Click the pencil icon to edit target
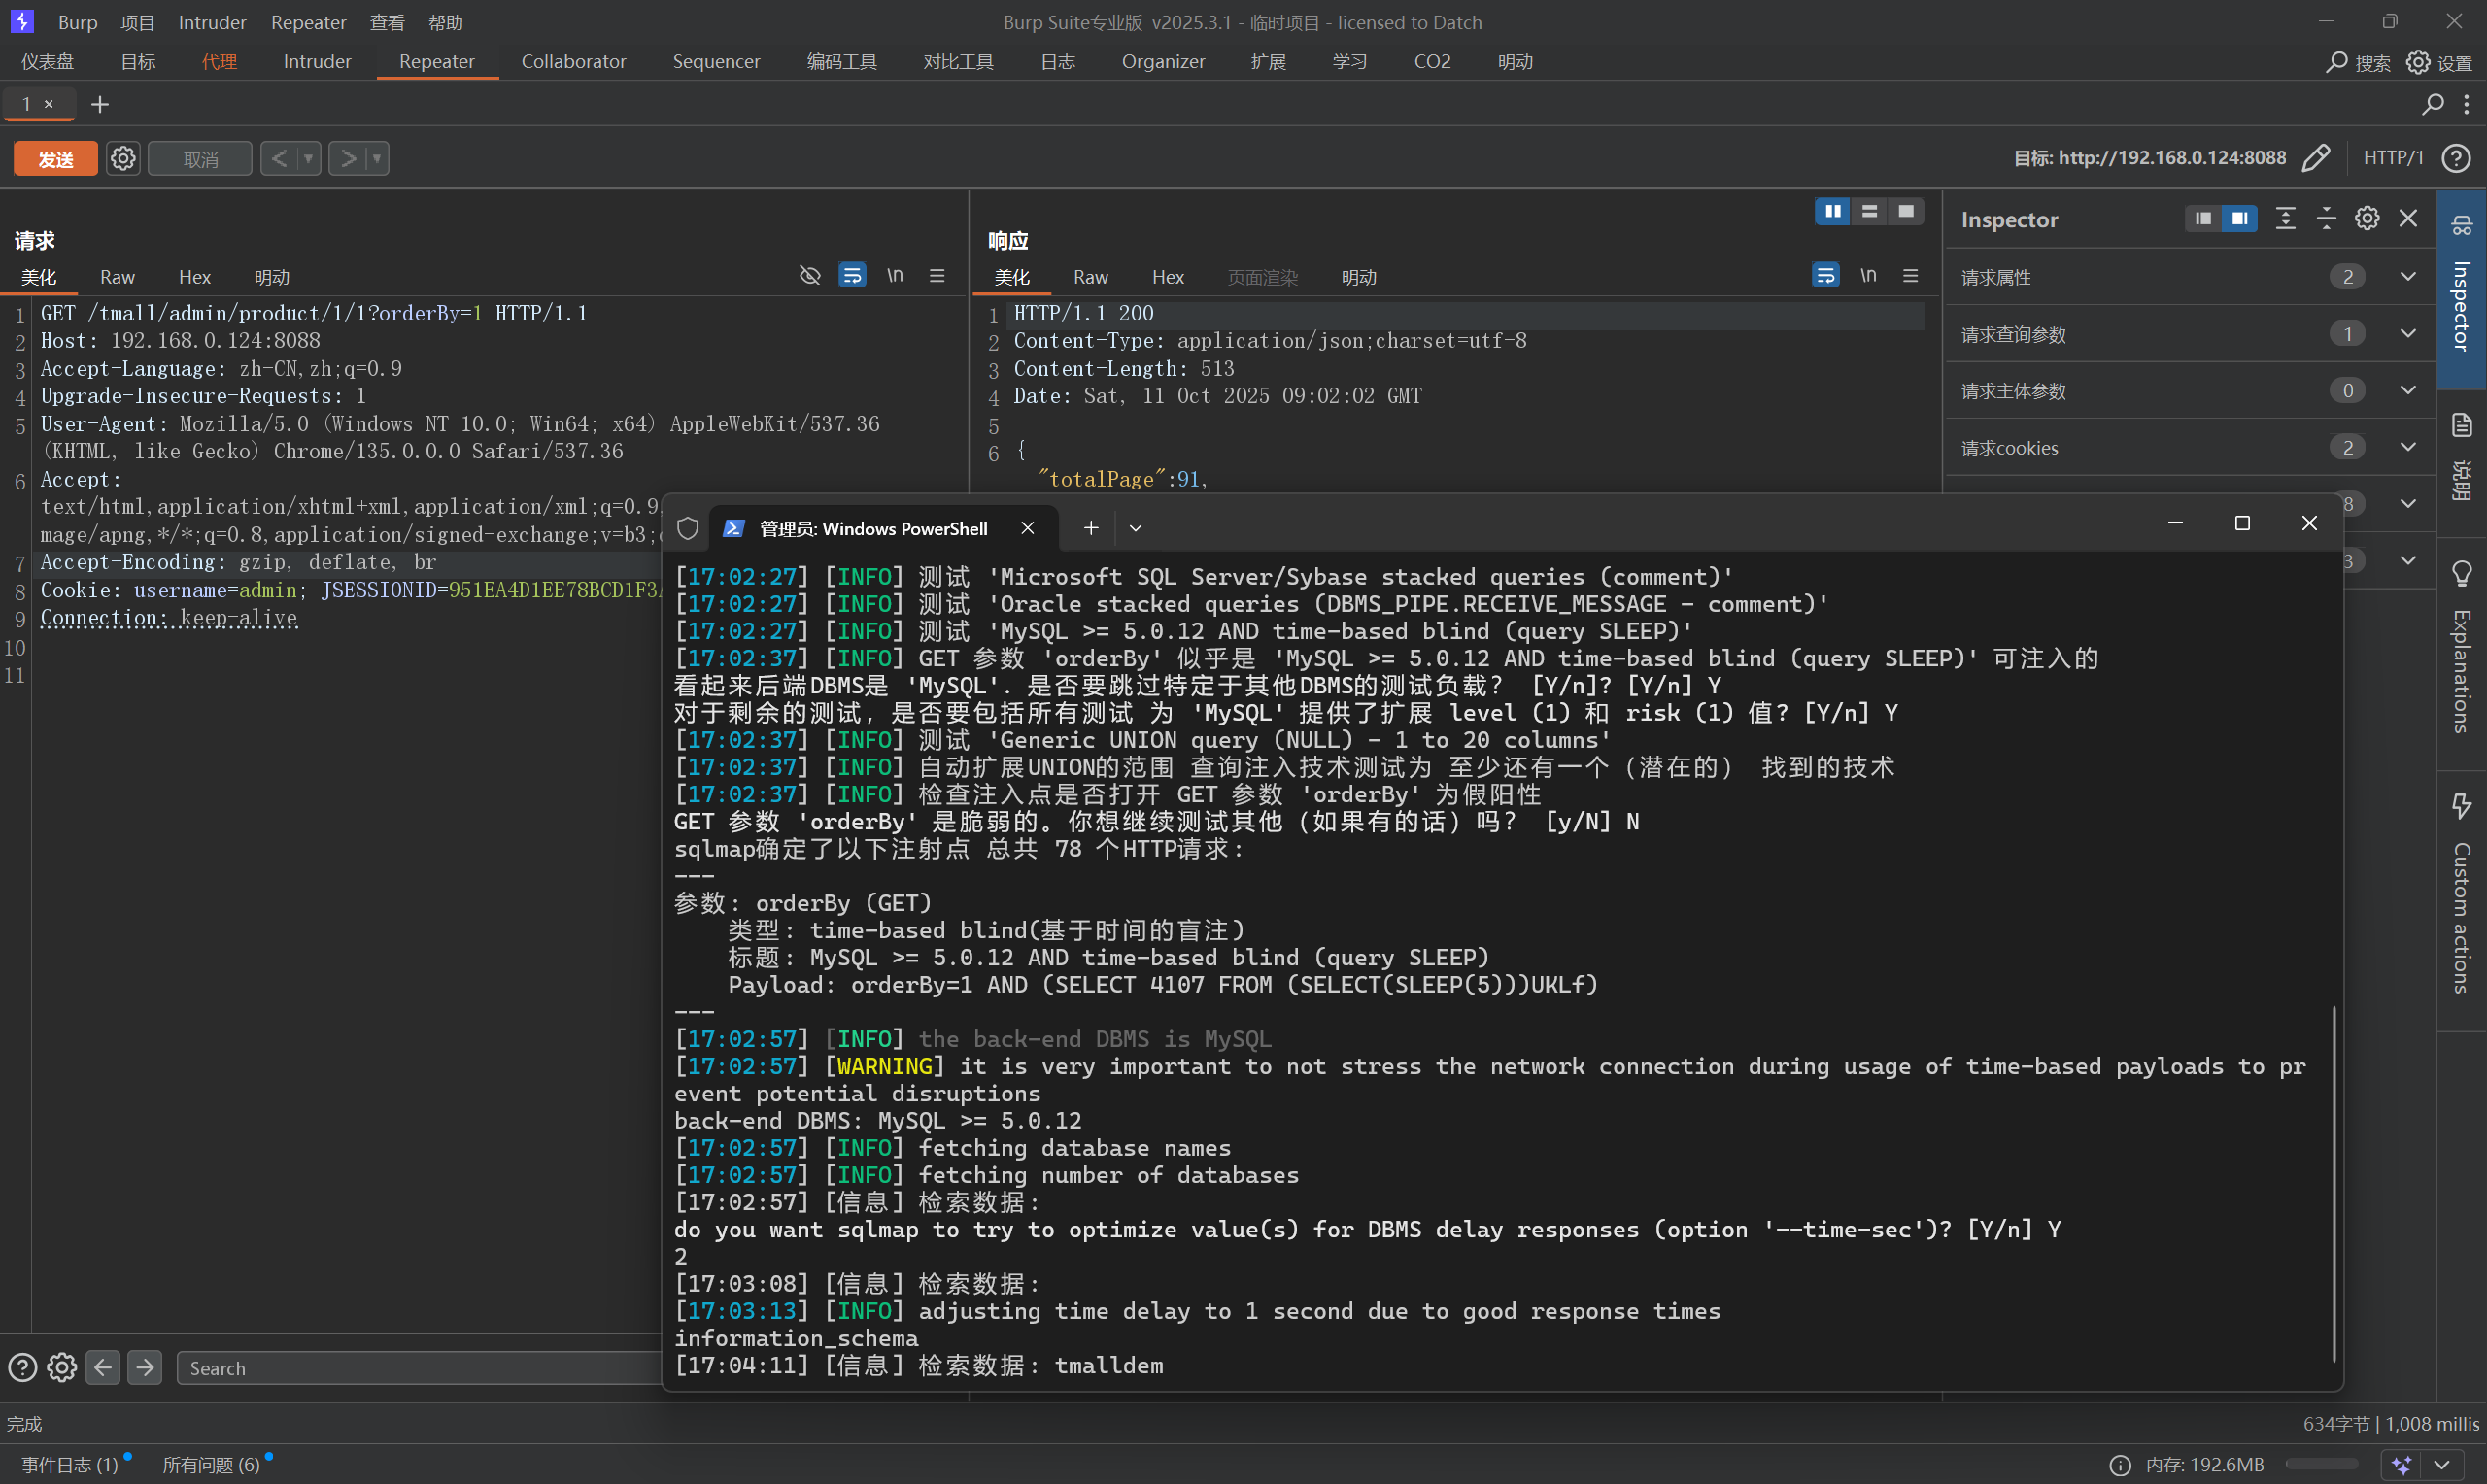The image size is (2487, 1484). (x=2316, y=158)
